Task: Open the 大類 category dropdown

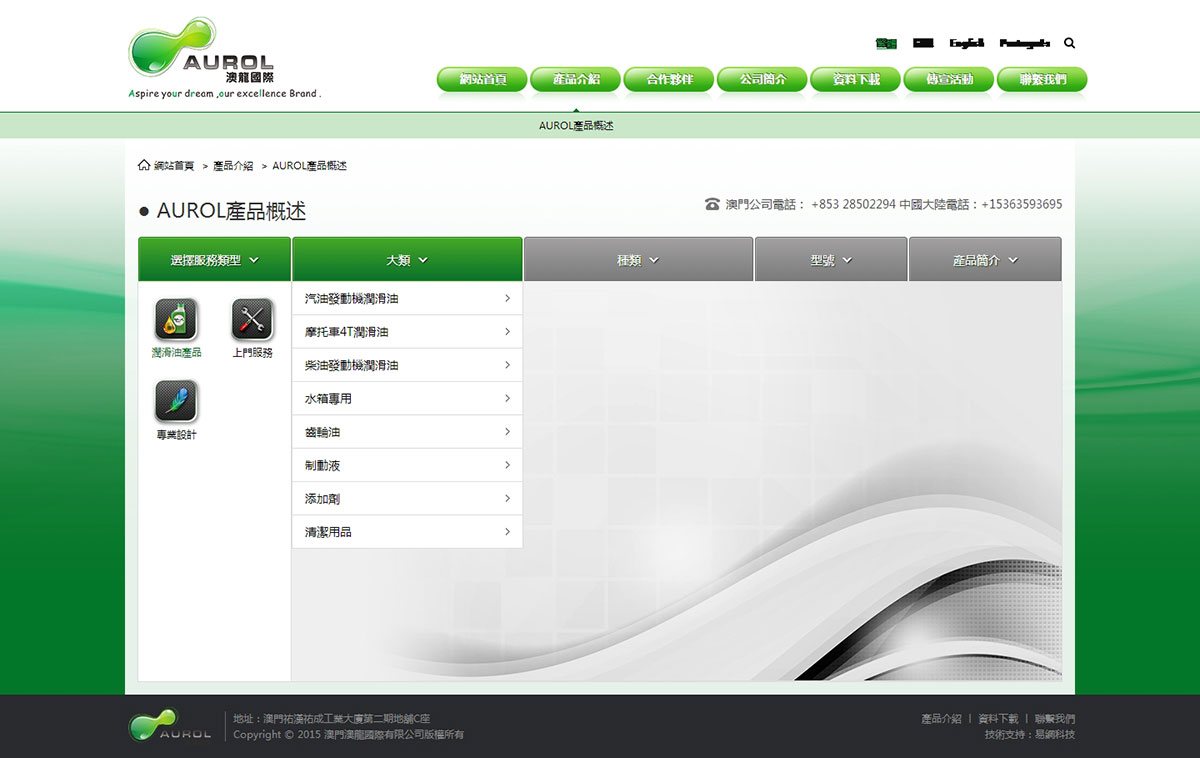Action: pos(406,258)
